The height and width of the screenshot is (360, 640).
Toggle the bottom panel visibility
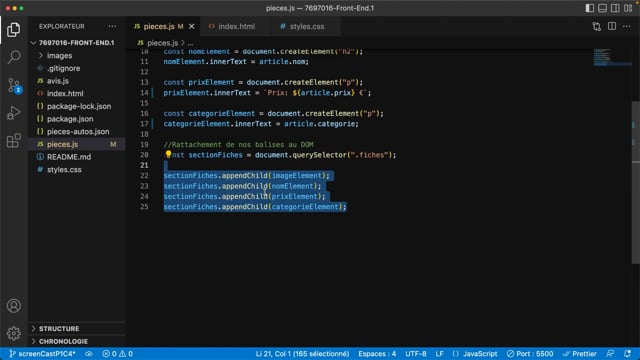pyautogui.click(x=602, y=8)
